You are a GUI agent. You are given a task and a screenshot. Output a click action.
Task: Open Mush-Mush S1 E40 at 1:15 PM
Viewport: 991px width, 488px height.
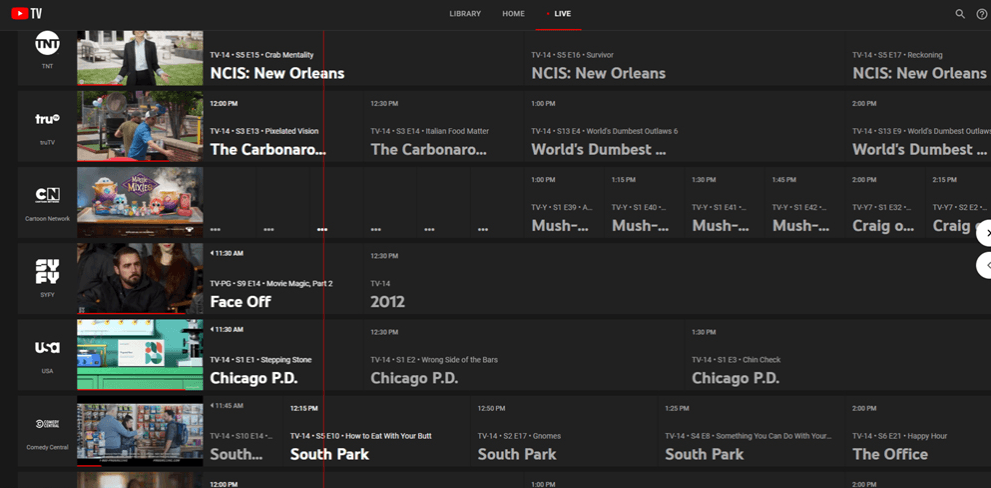(644, 202)
